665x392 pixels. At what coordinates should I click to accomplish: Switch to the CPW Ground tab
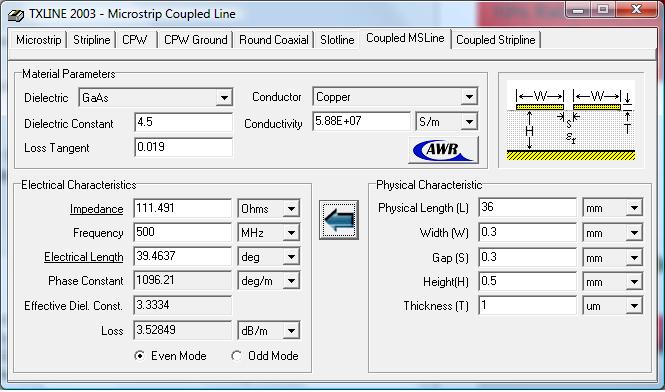point(196,40)
